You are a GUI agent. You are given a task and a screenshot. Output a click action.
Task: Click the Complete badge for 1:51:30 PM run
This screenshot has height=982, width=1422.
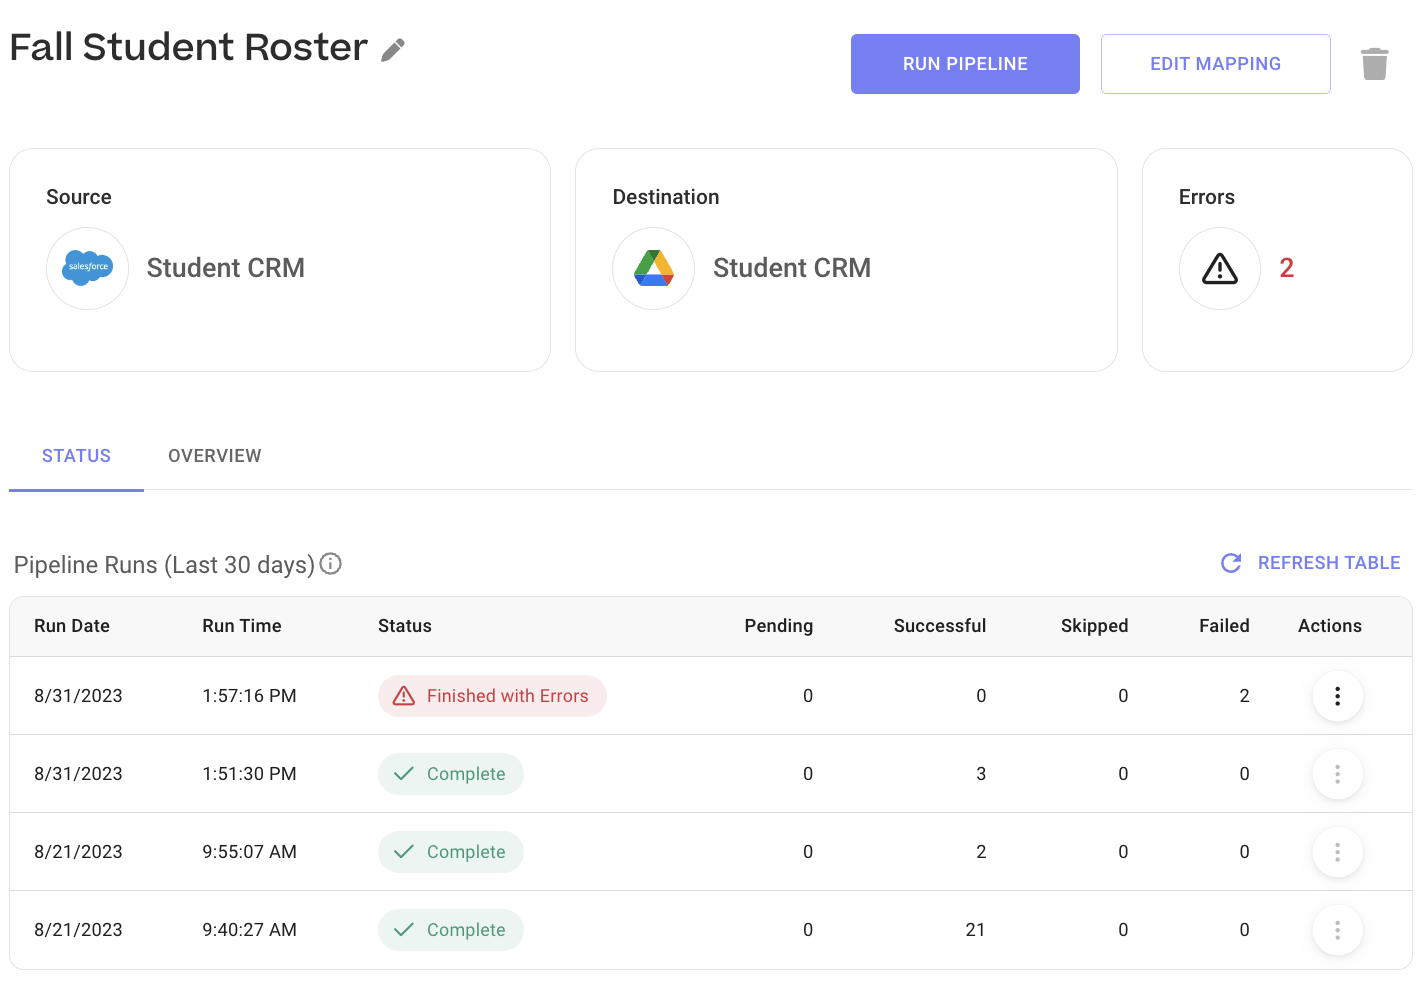[x=451, y=774]
